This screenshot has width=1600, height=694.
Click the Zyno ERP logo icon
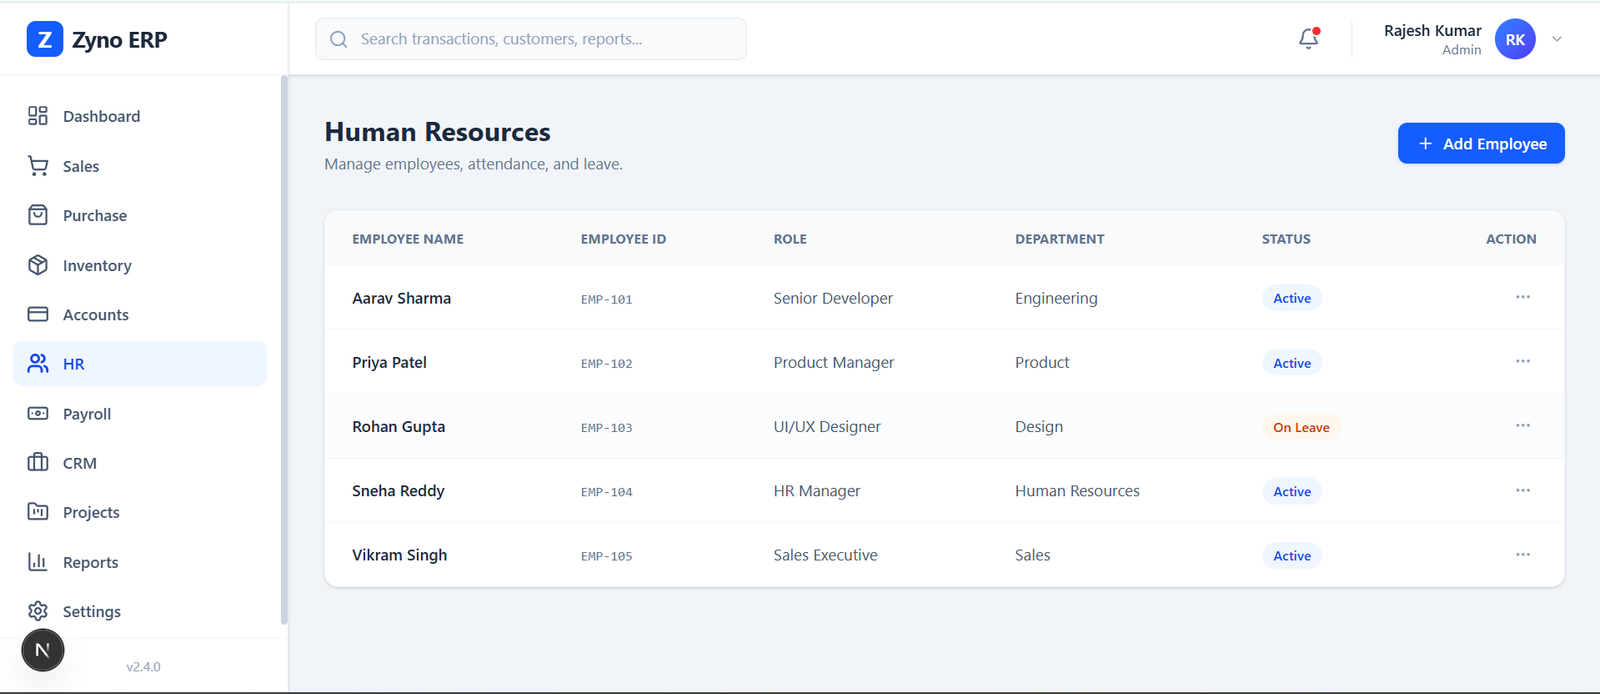[44, 39]
